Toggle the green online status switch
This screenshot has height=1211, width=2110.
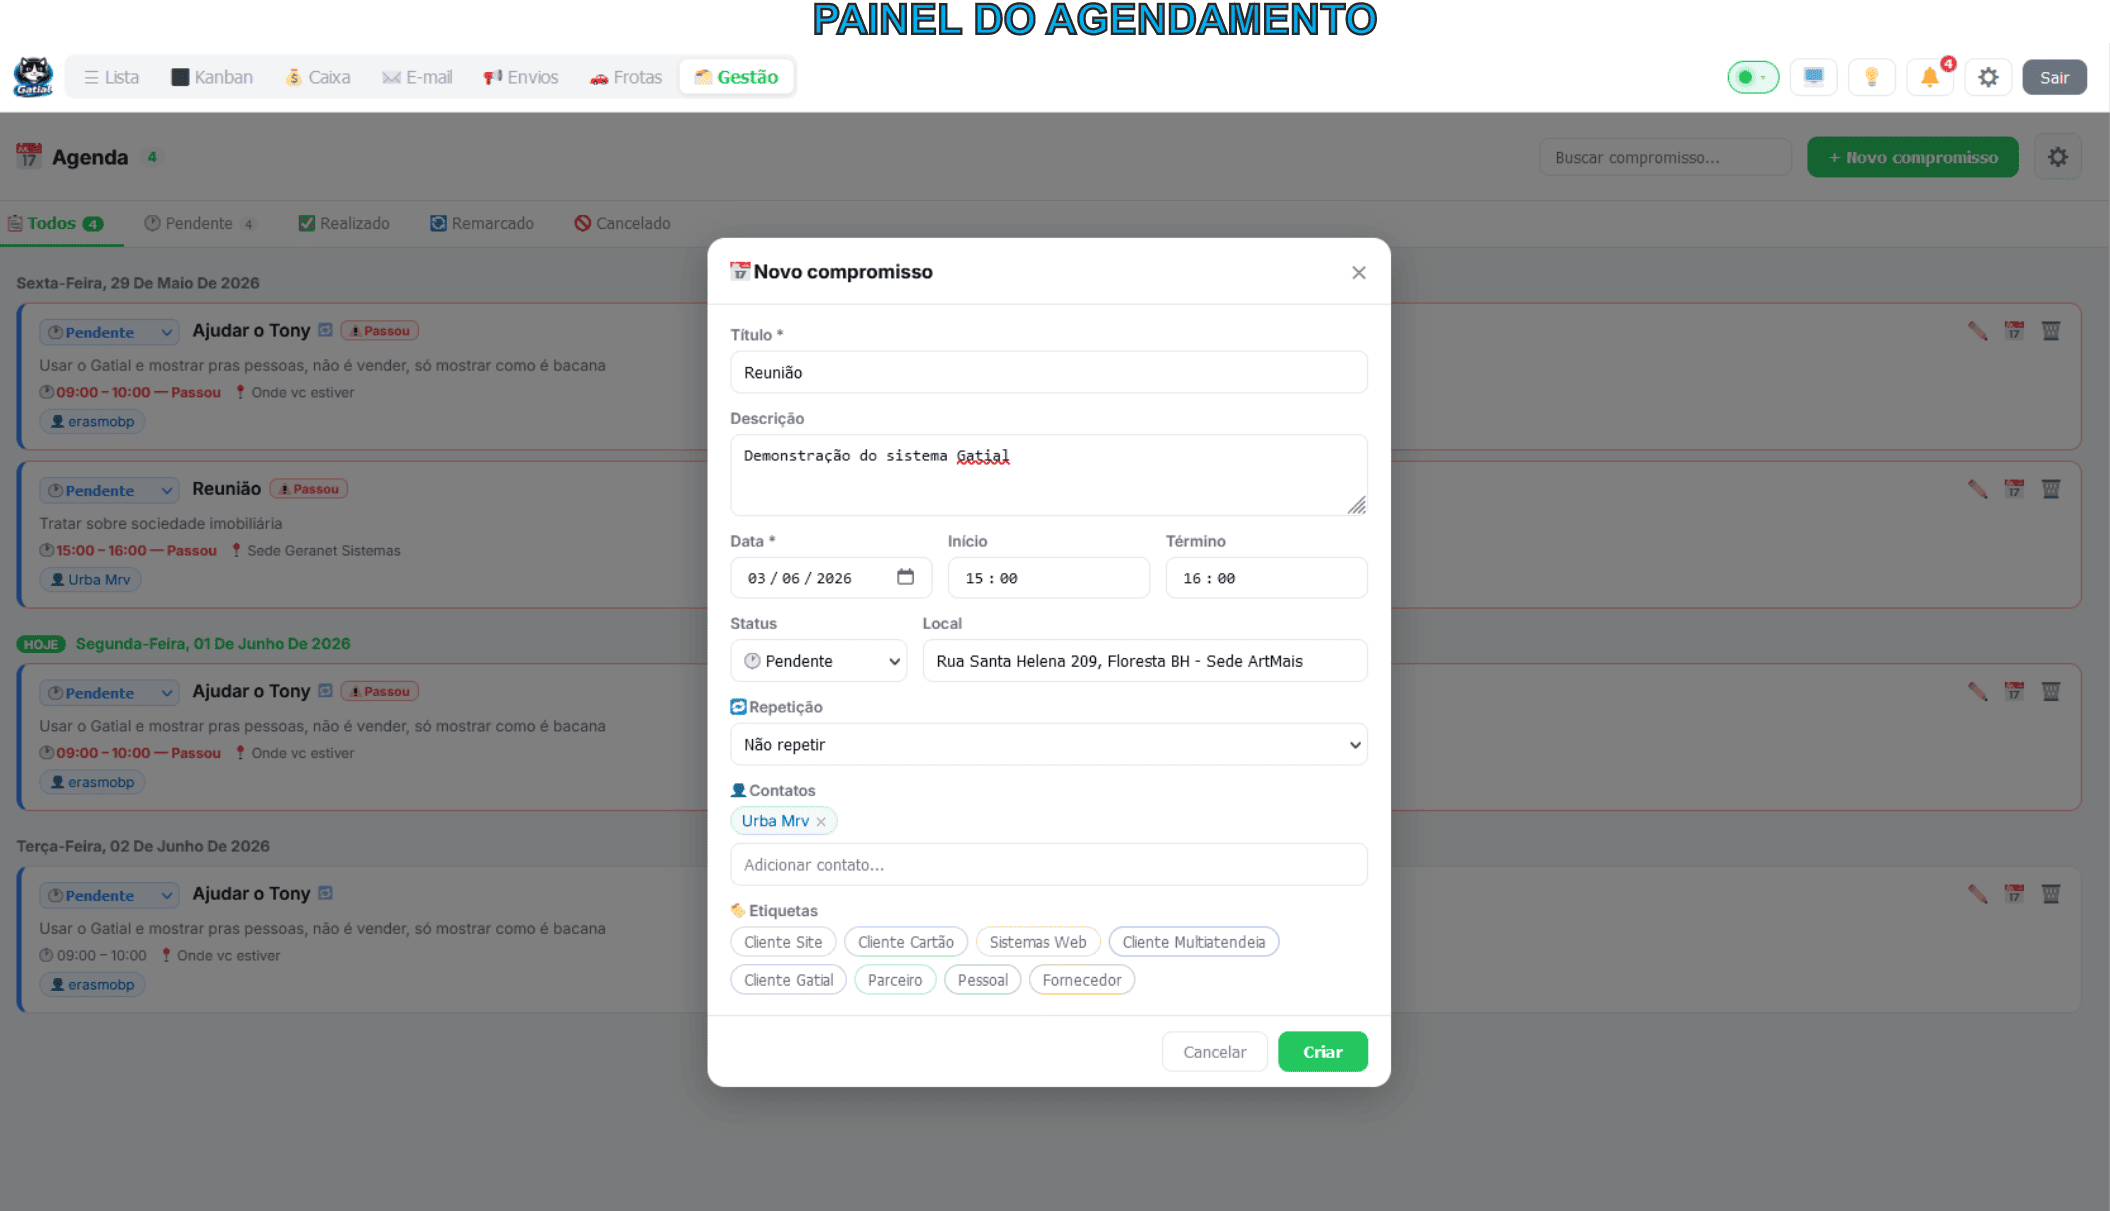[x=1753, y=77]
